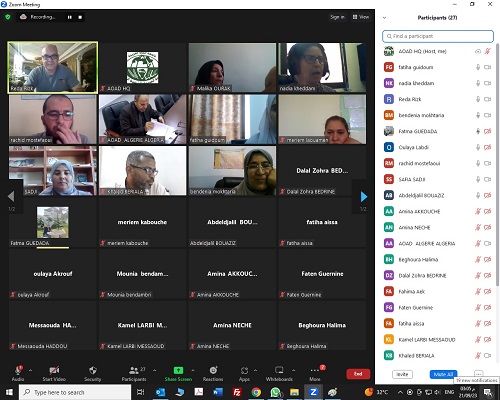Open the View layout menu
The width and height of the screenshot is (500, 400).
click(x=361, y=17)
